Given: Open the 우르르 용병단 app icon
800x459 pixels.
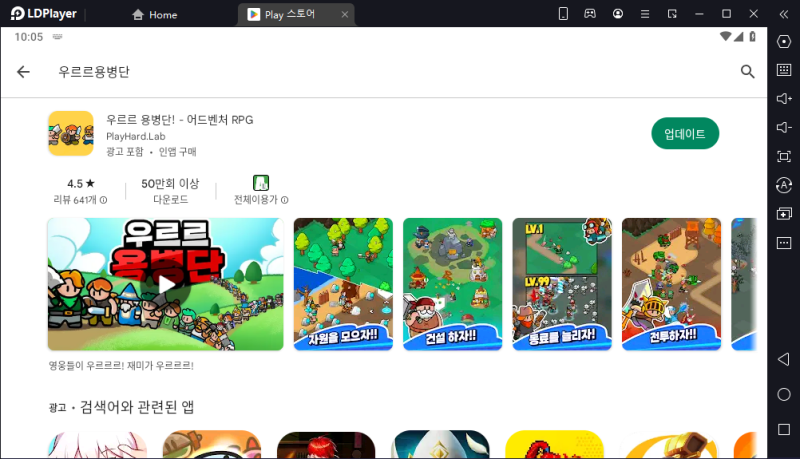Looking at the screenshot, I should [71, 134].
